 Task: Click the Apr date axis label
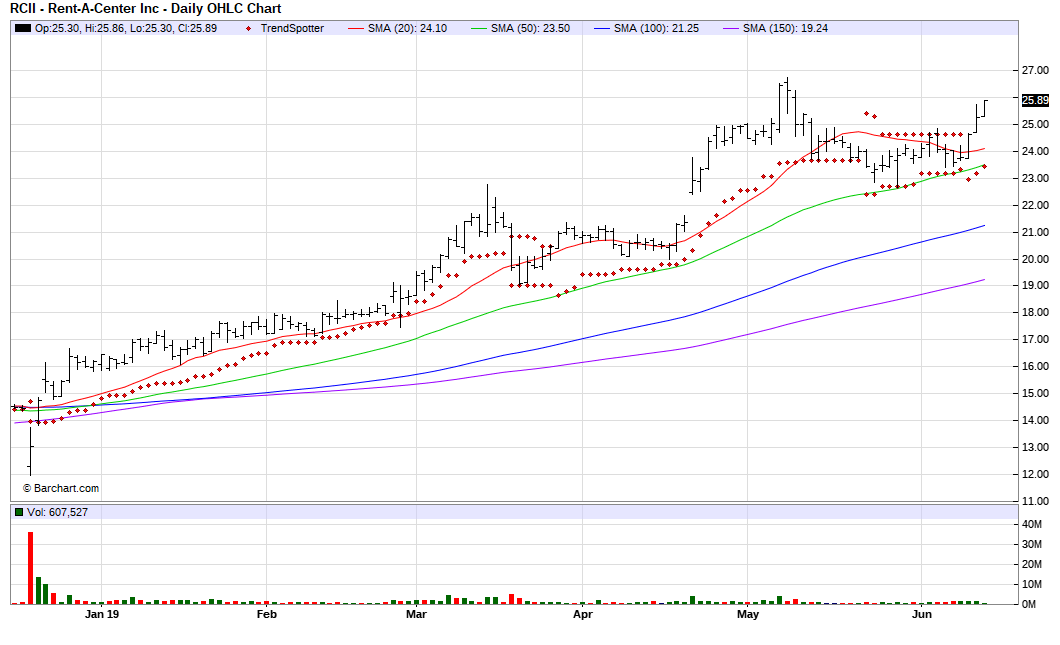pos(583,614)
